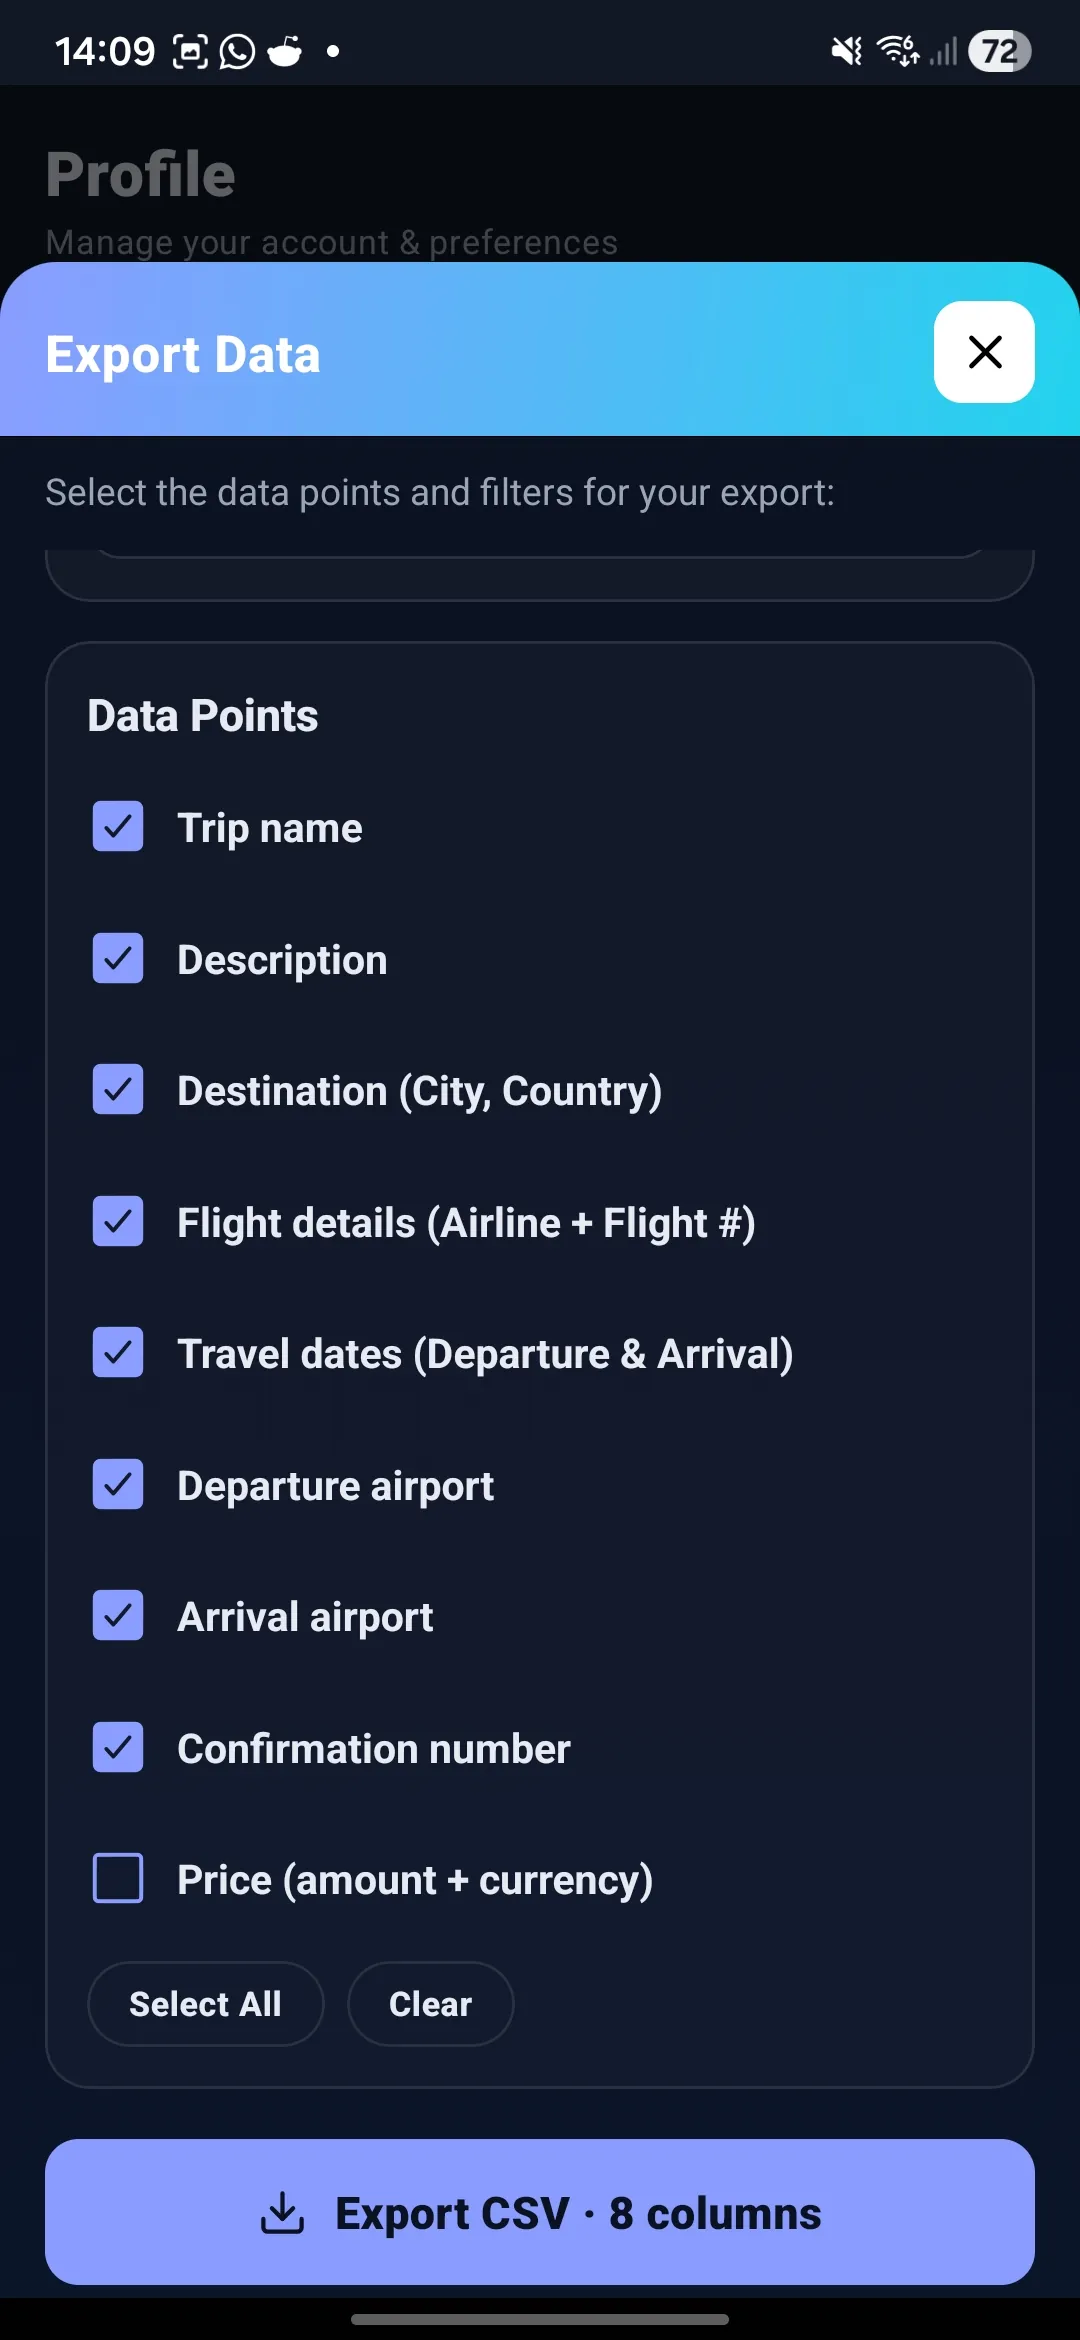Enable the Price (amount + currency) checkbox
The image size is (1080, 2340).
click(x=118, y=1879)
